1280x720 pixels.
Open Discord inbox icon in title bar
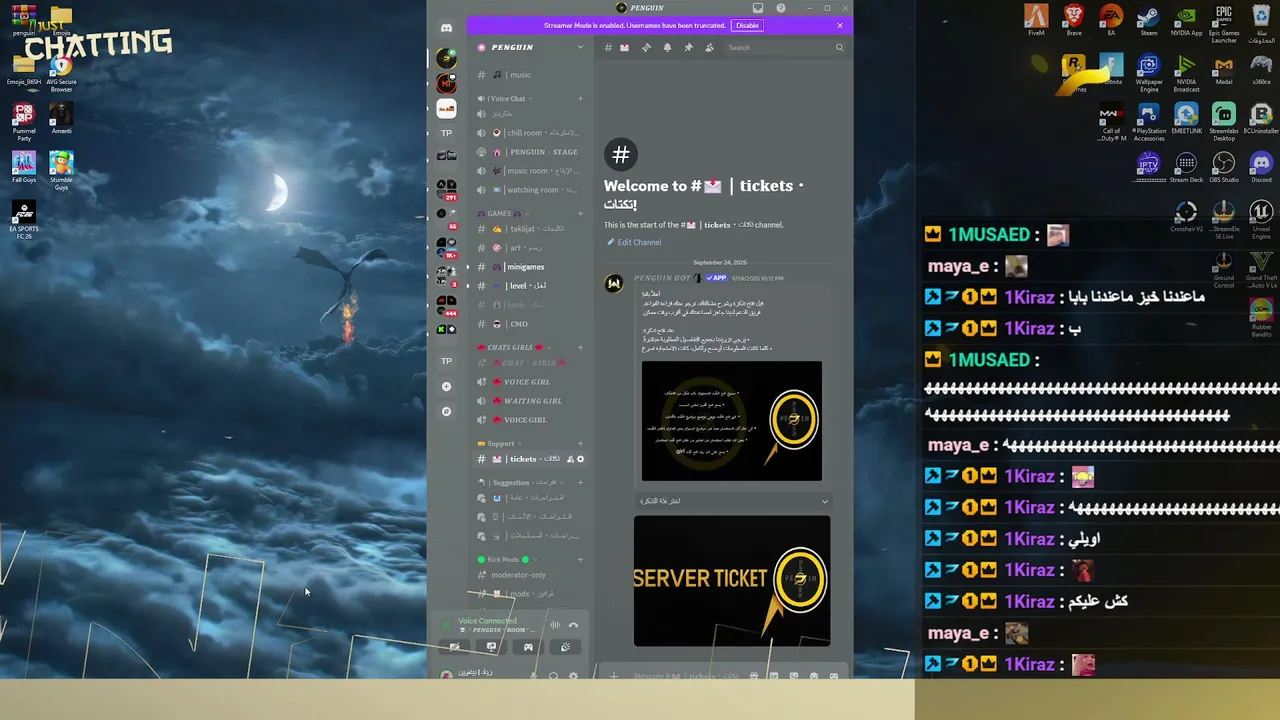coord(758,8)
